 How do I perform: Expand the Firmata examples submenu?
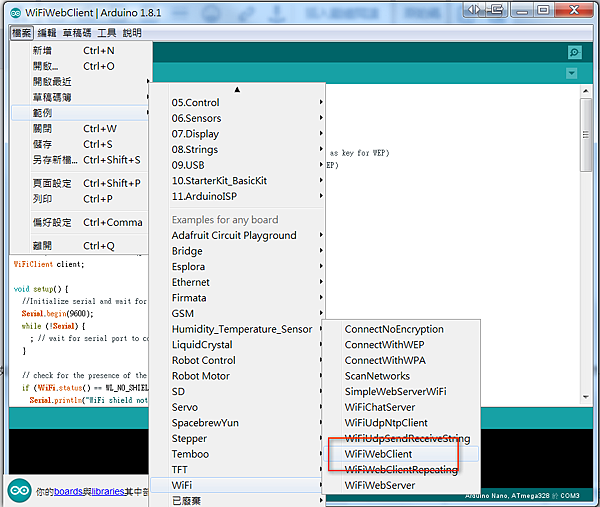[237, 298]
